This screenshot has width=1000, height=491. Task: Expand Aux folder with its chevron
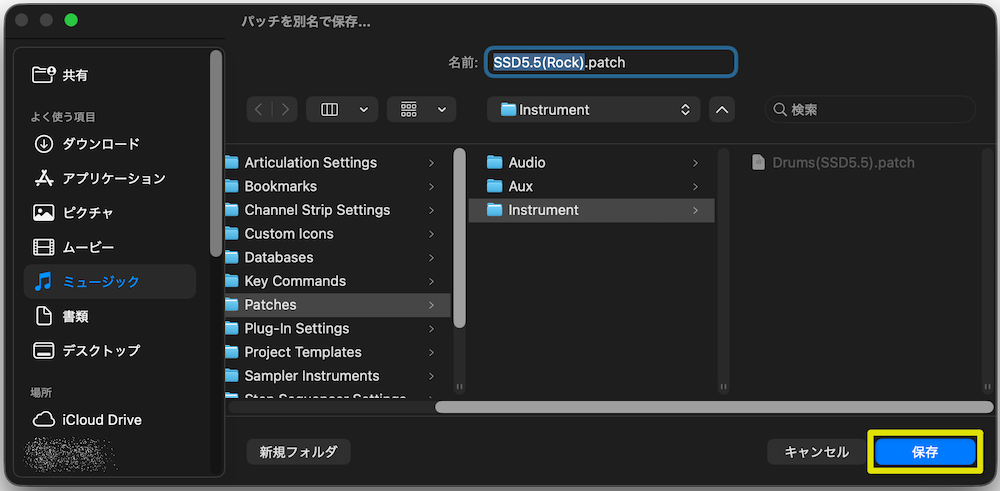[695, 186]
